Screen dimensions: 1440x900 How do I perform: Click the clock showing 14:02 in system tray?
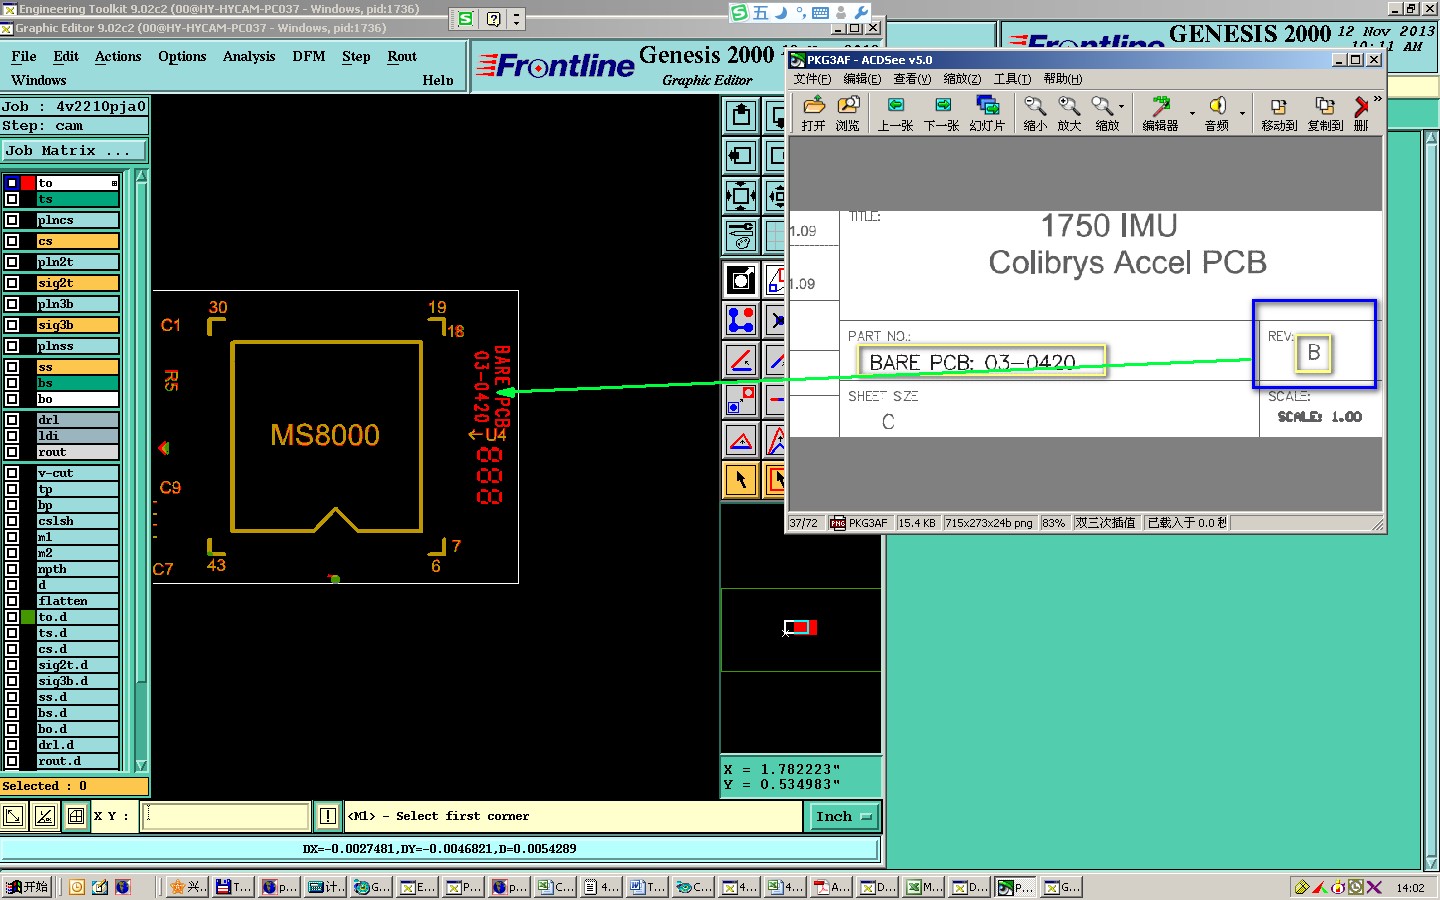pyautogui.click(x=1410, y=887)
